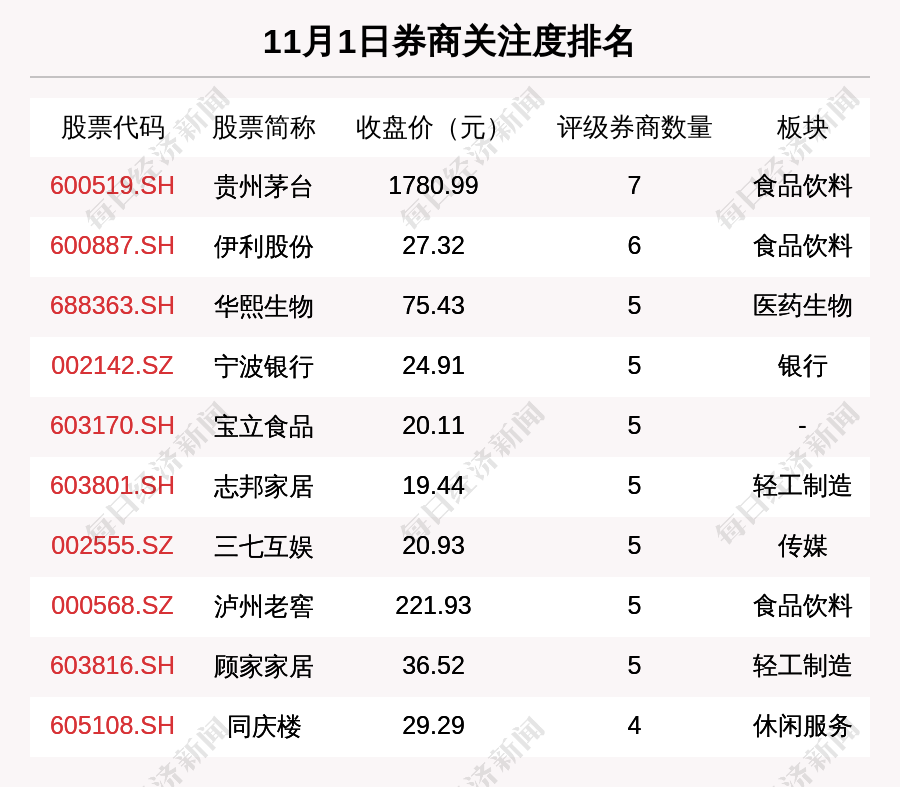Click broker count 6 for 伊利股份
This screenshot has height=787, width=900.
(x=634, y=246)
